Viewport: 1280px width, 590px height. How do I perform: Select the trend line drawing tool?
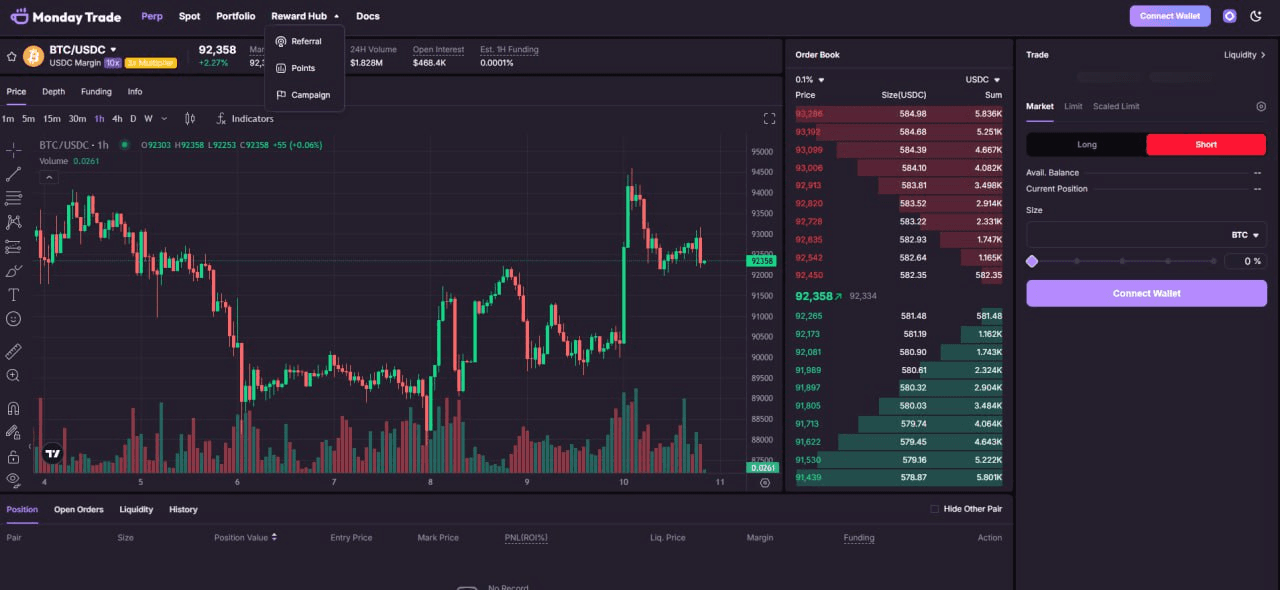[13, 173]
